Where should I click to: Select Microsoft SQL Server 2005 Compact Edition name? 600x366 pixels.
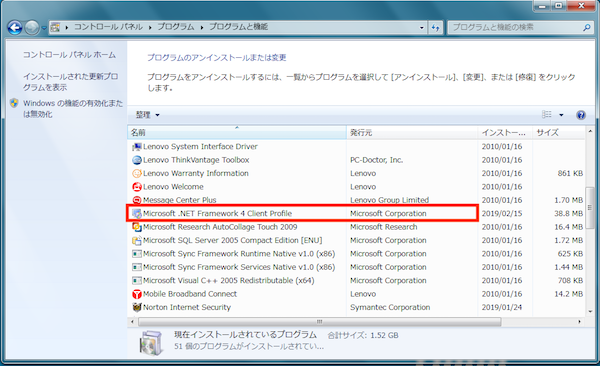coord(233,240)
